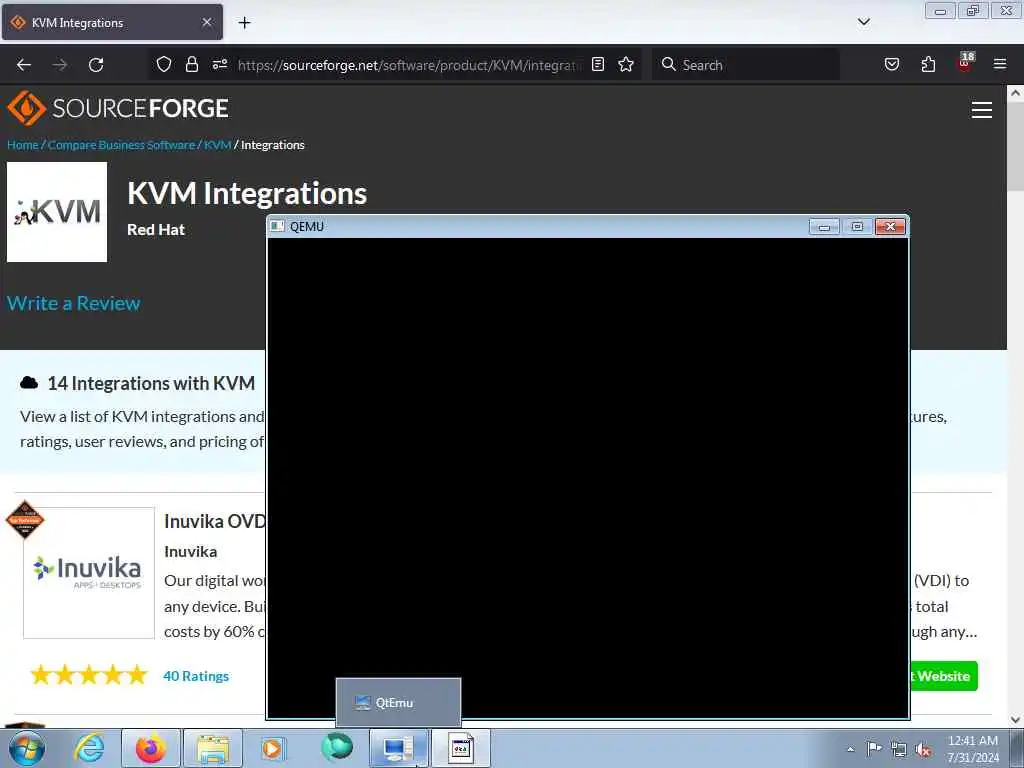Open Action Center flag tray icon
This screenshot has height=768, width=1024.
(x=874, y=749)
